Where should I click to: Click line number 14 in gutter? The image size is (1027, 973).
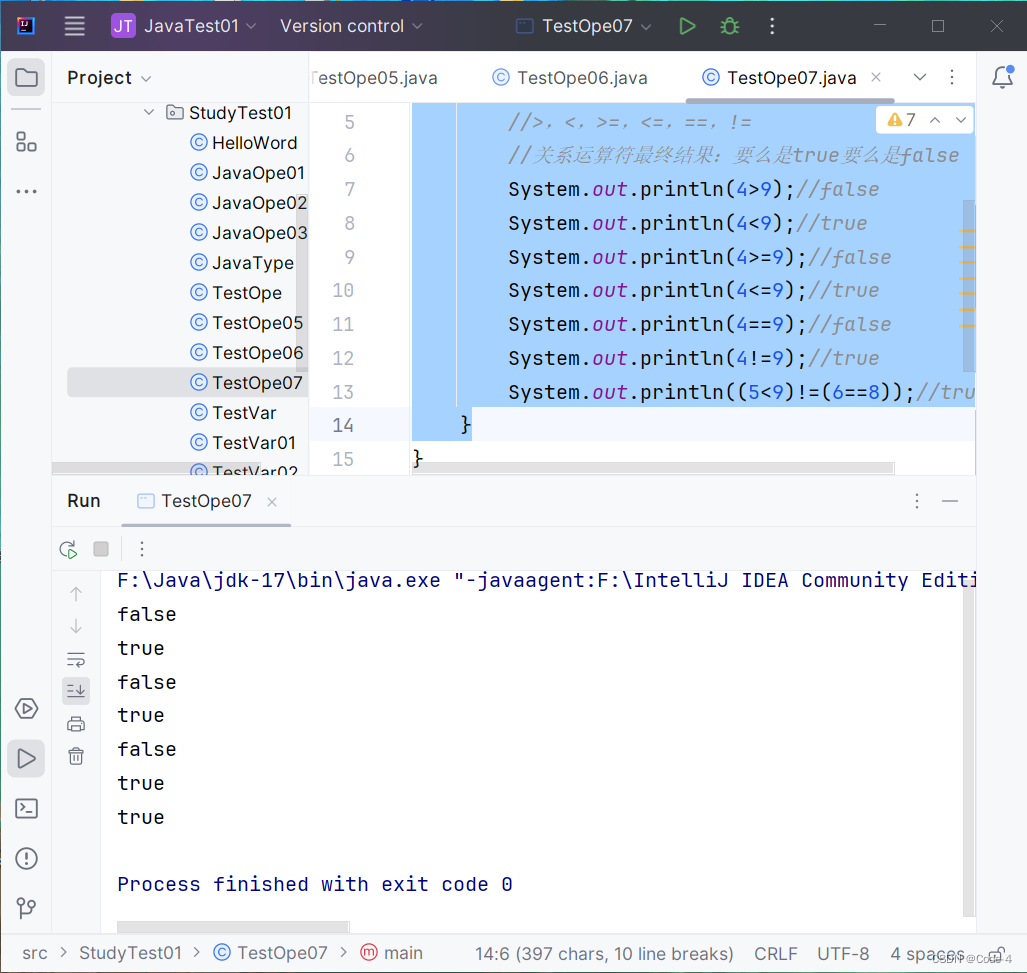pyautogui.click(x=343, y=426)
